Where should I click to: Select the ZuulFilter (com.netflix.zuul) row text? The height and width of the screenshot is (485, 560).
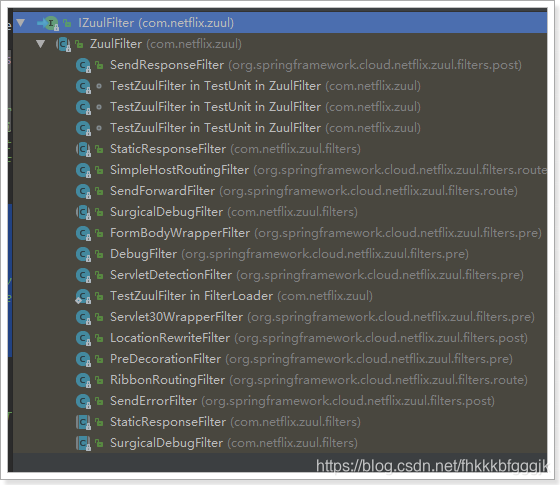pyautogui.click(x=166, y=44)
